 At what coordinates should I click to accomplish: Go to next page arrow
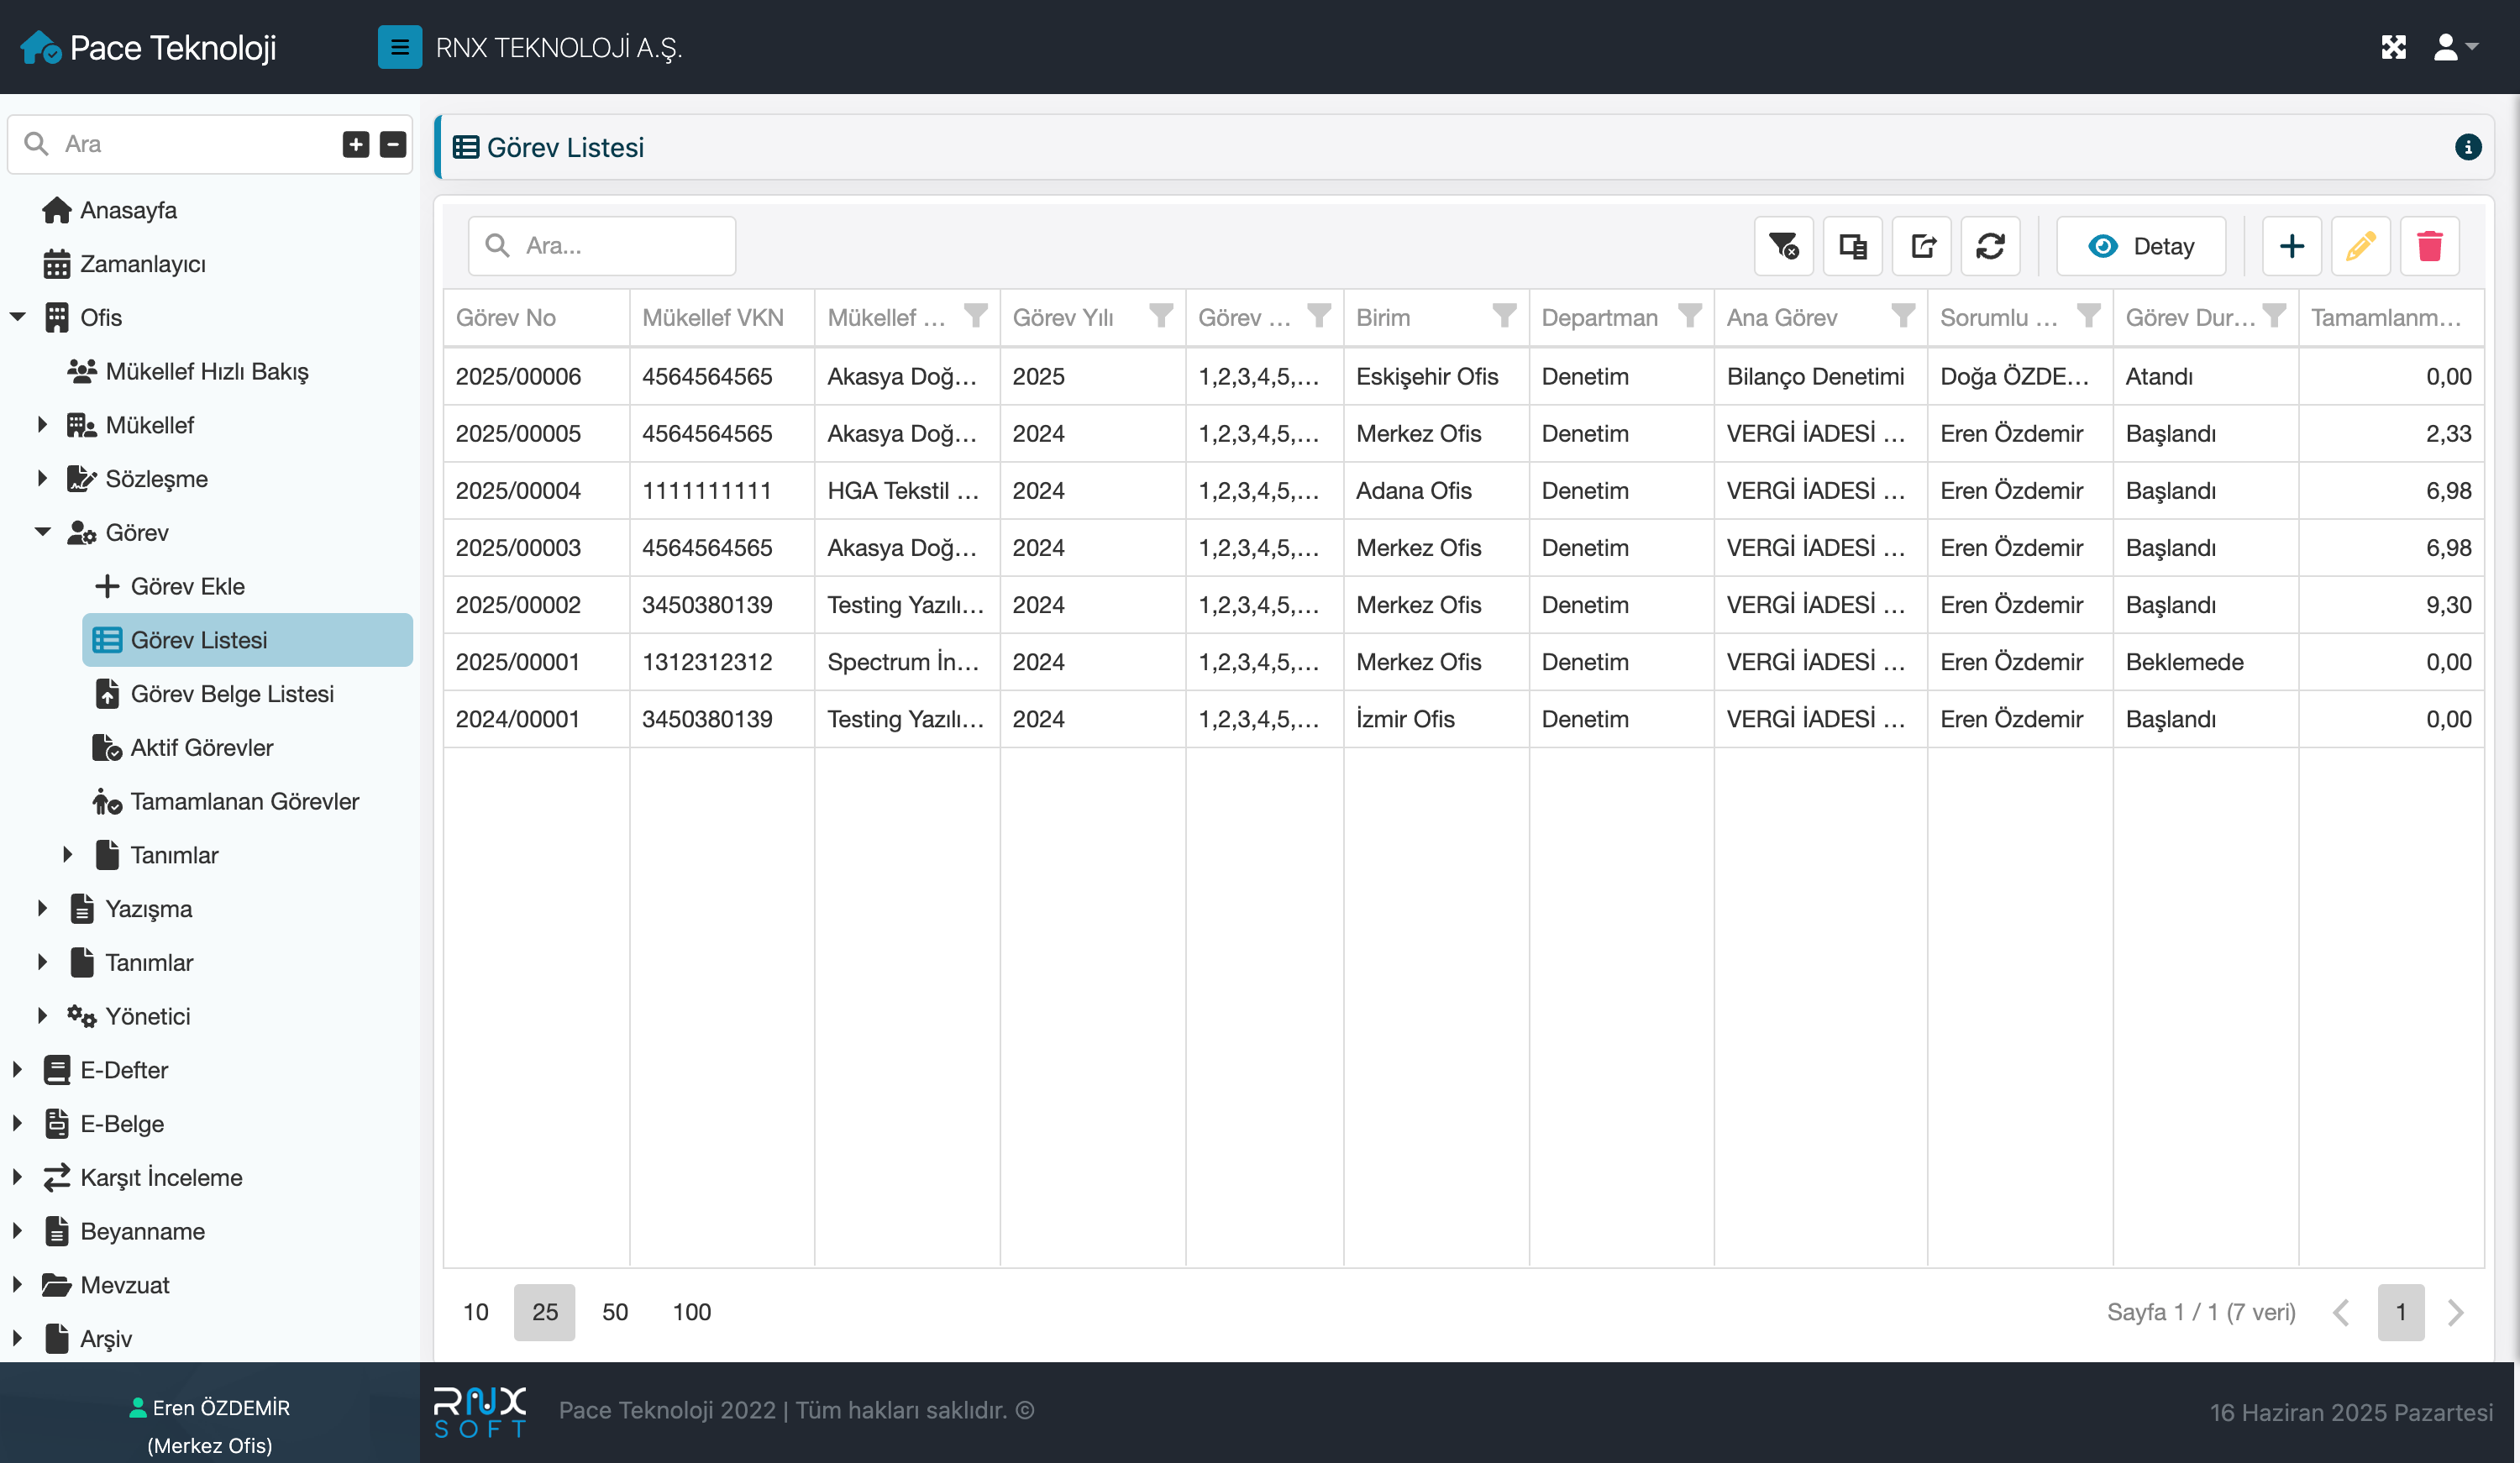[2455, 1312]
